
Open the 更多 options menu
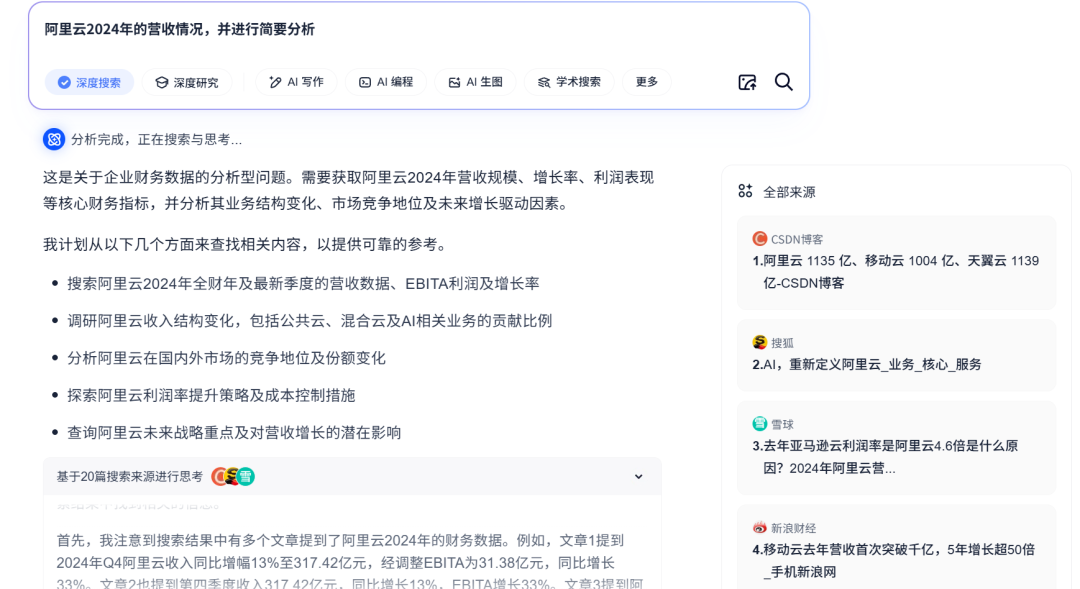click(x=647, y=82)
